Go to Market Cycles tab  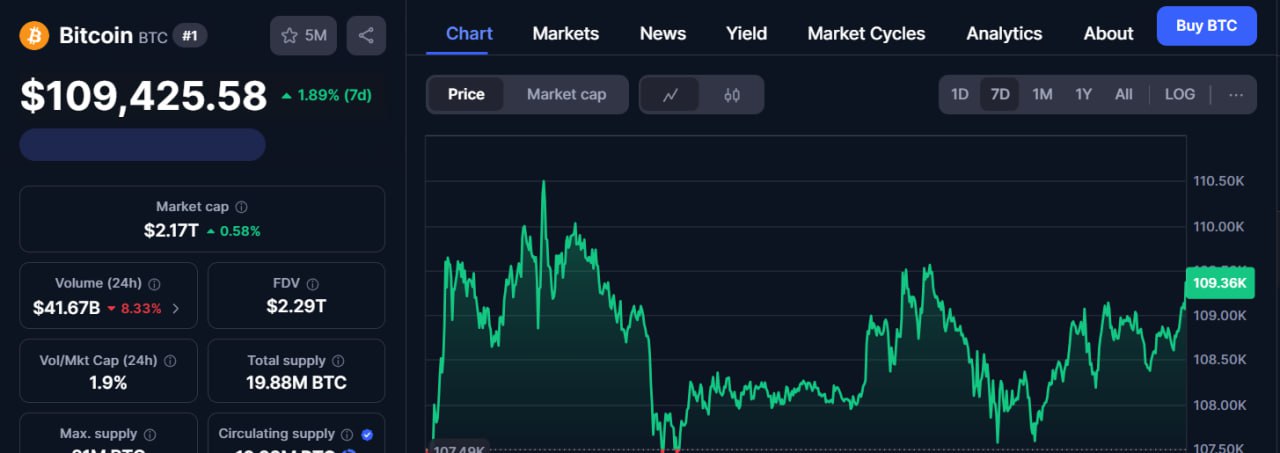tap(866, 34)
